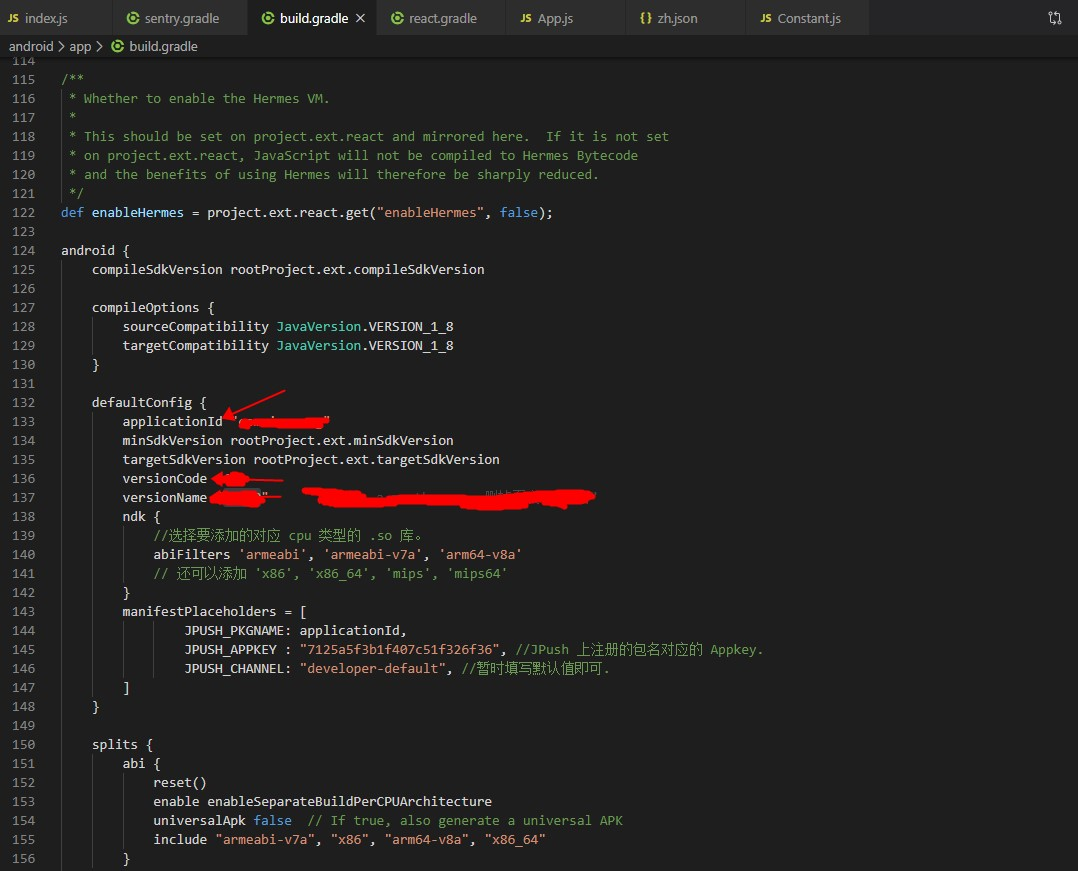1078x871 pixels.
Task: Click the gradle icon on sentry.gradle tab
Action: (133, 19)
